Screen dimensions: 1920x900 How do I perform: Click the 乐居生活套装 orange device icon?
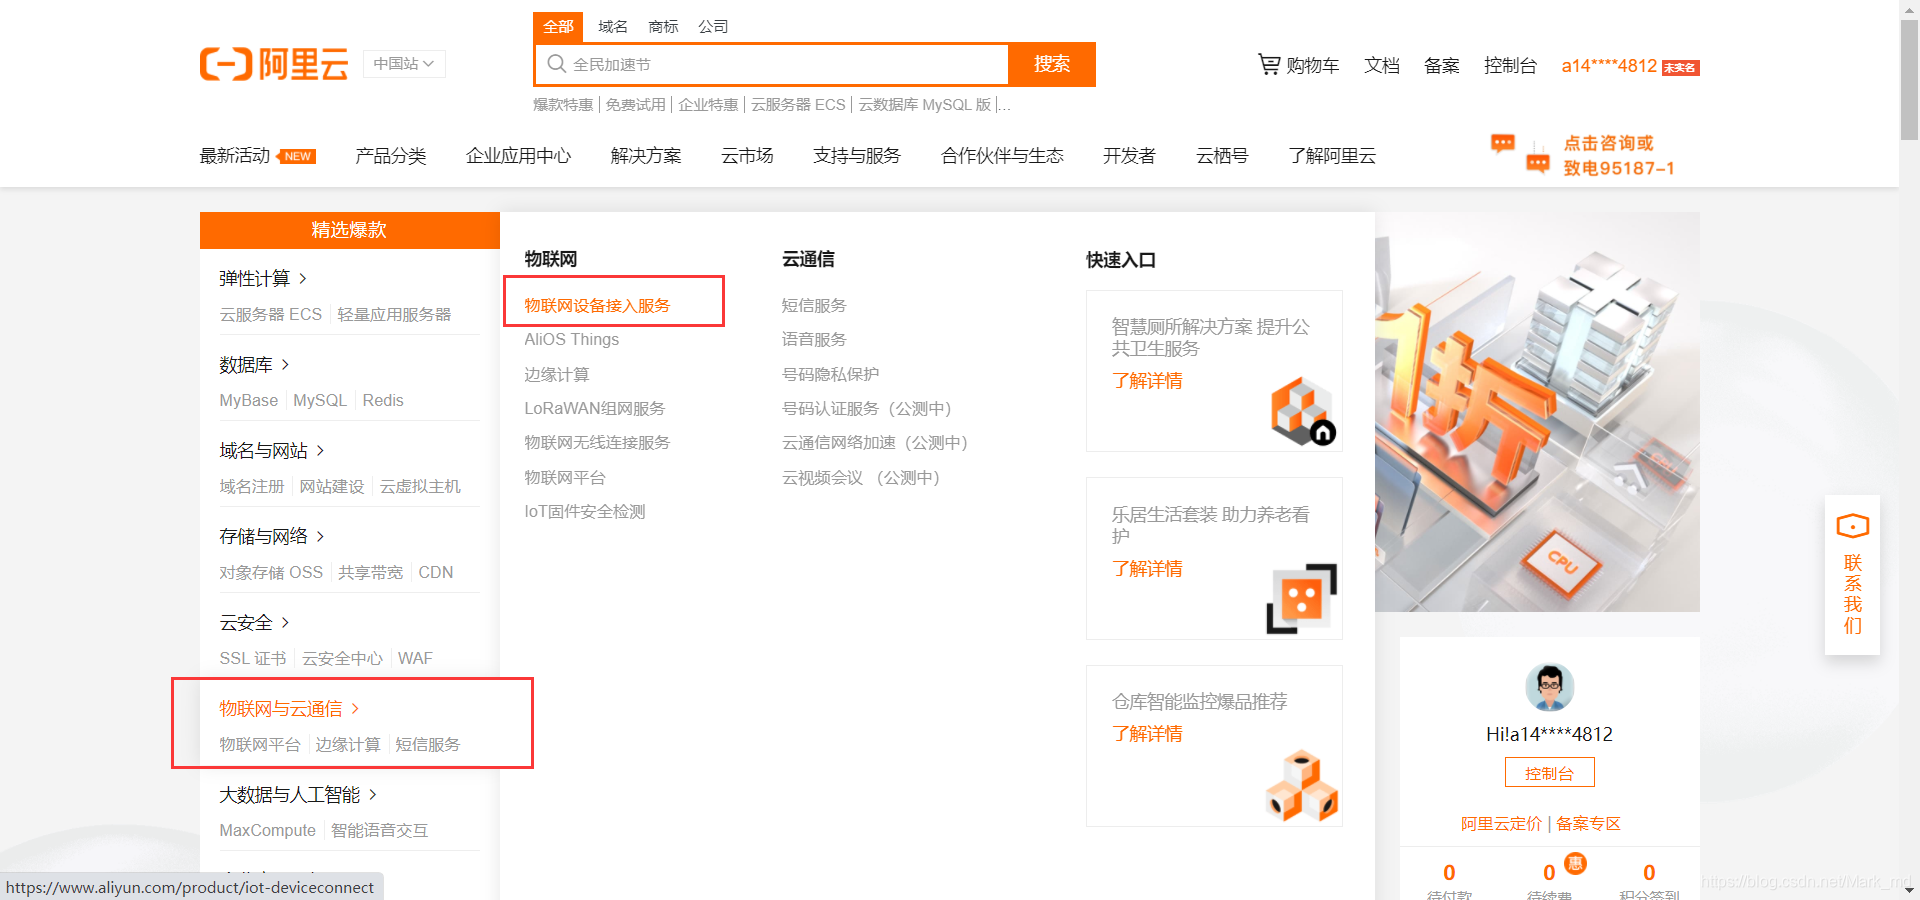click(x=1302, y=598)
